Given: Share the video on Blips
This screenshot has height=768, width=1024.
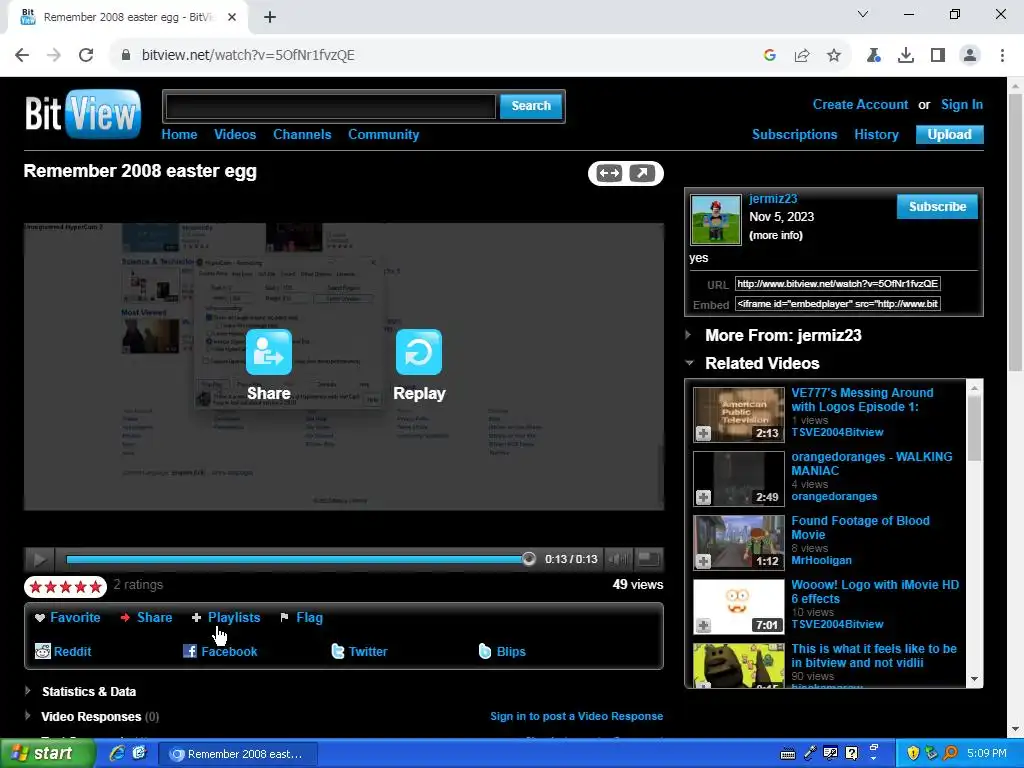Looking at the screenshot, I should click(x=502, y=651).
